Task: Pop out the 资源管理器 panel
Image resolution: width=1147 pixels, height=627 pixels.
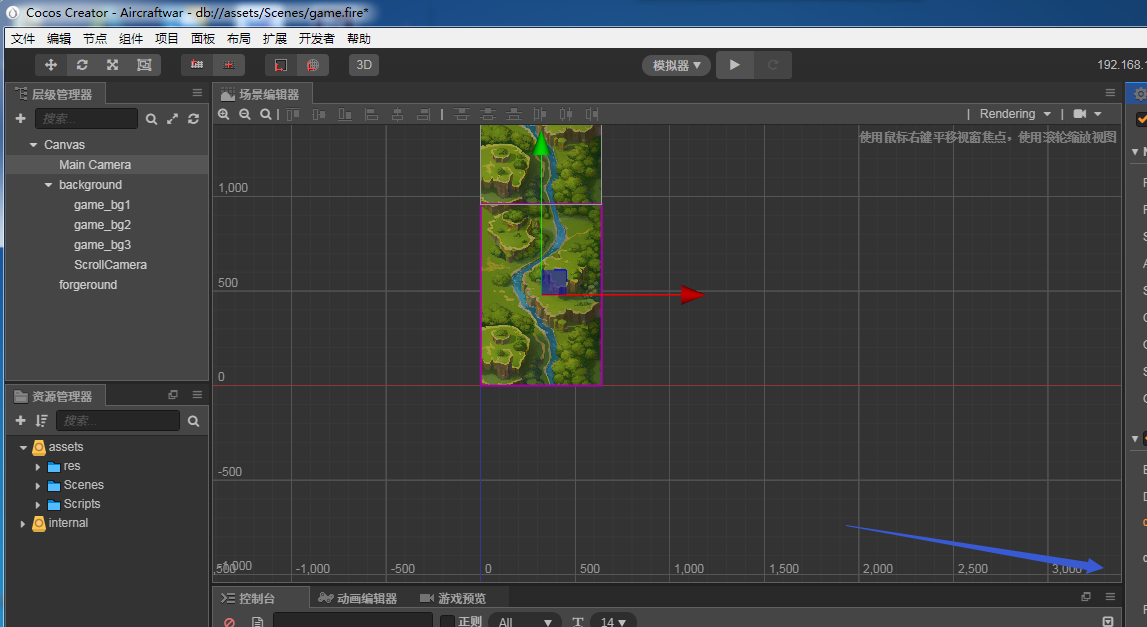Action: (x=173, y=395)
